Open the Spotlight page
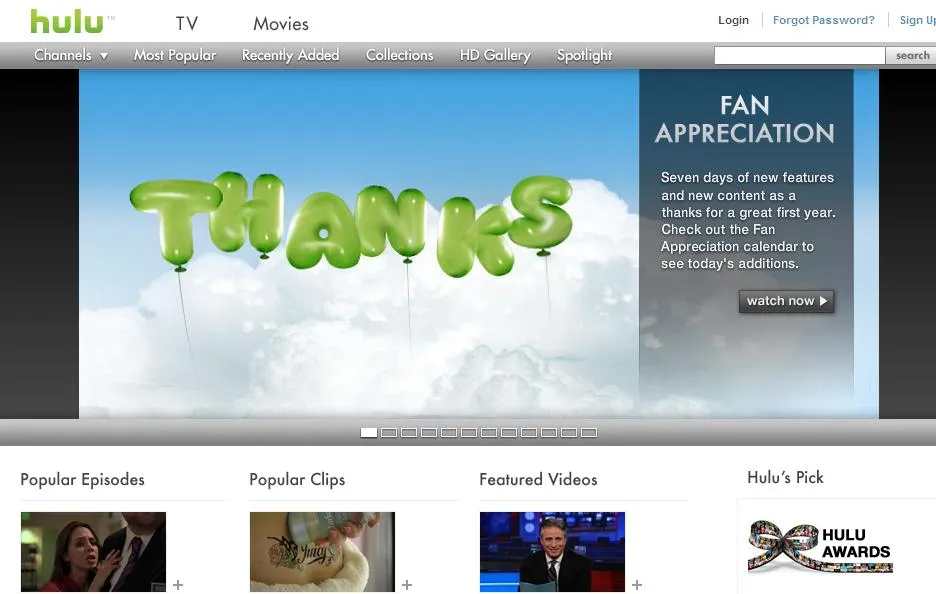This screenshot has width=936, height=594. tap(584, 55)
